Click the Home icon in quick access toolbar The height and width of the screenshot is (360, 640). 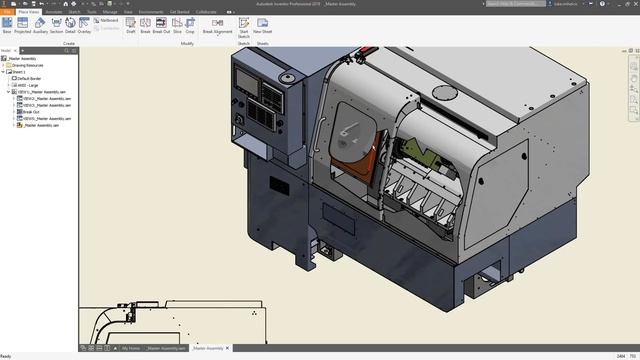pos(65,4)
